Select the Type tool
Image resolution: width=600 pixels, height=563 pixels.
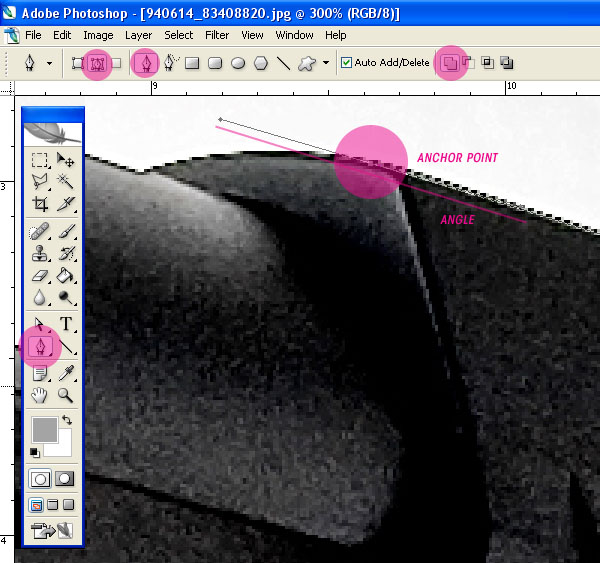66,324
